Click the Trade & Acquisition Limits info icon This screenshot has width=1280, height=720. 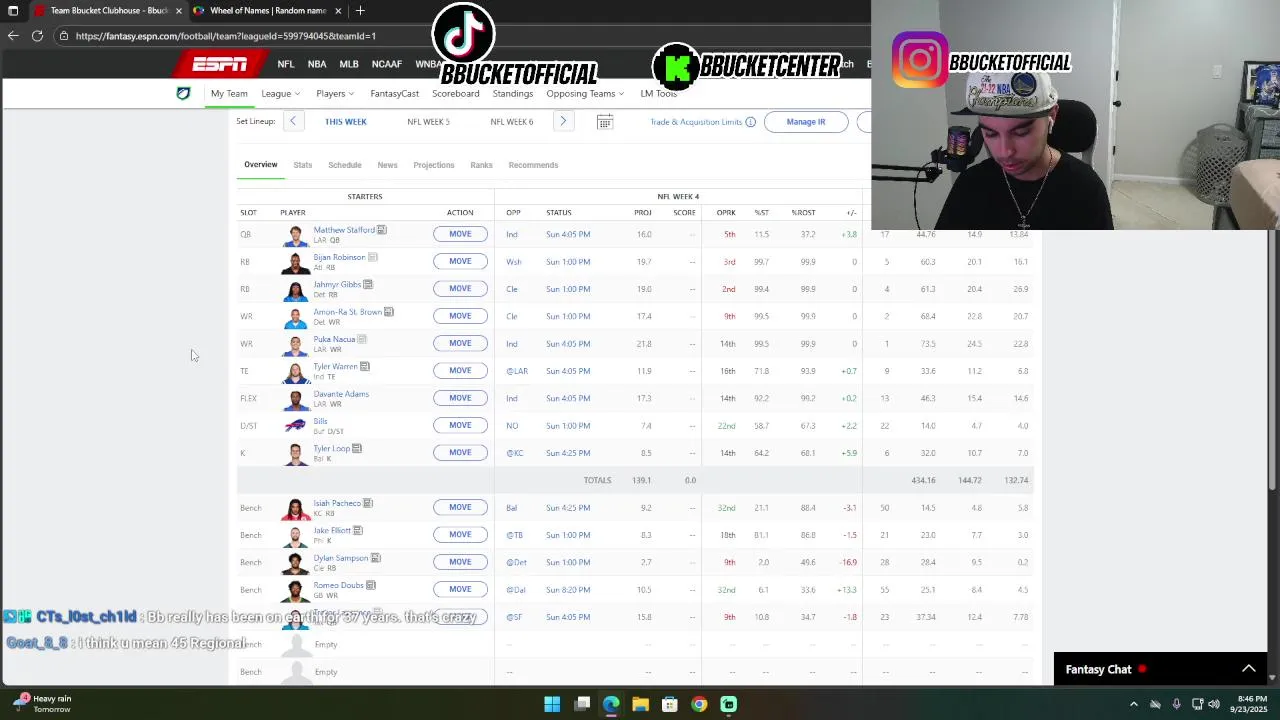(x=750, y=122)
